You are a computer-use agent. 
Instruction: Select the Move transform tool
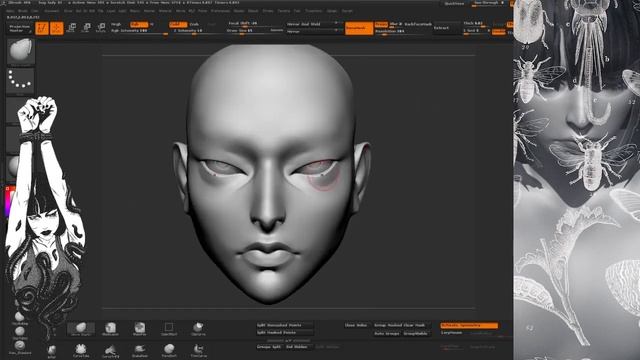tap(71, 28)
